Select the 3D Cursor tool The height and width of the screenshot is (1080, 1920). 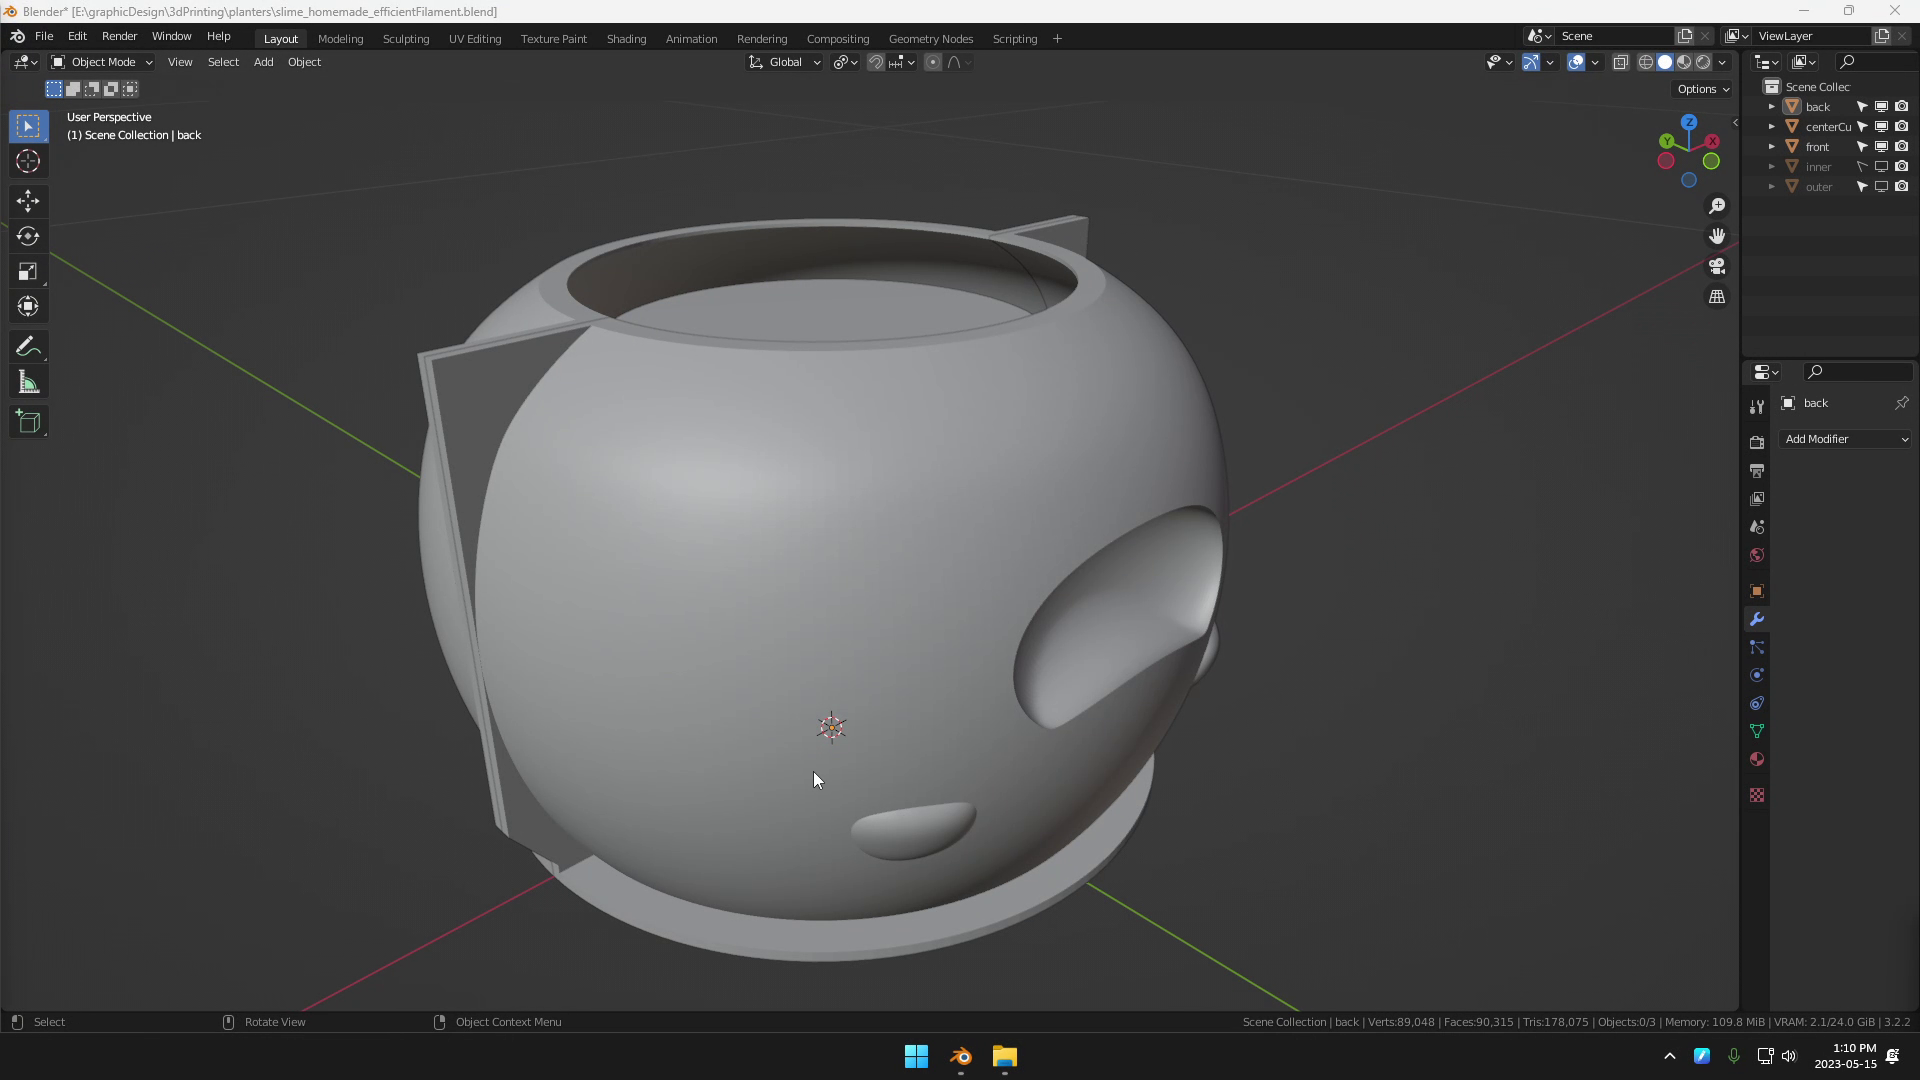[28, 161]
